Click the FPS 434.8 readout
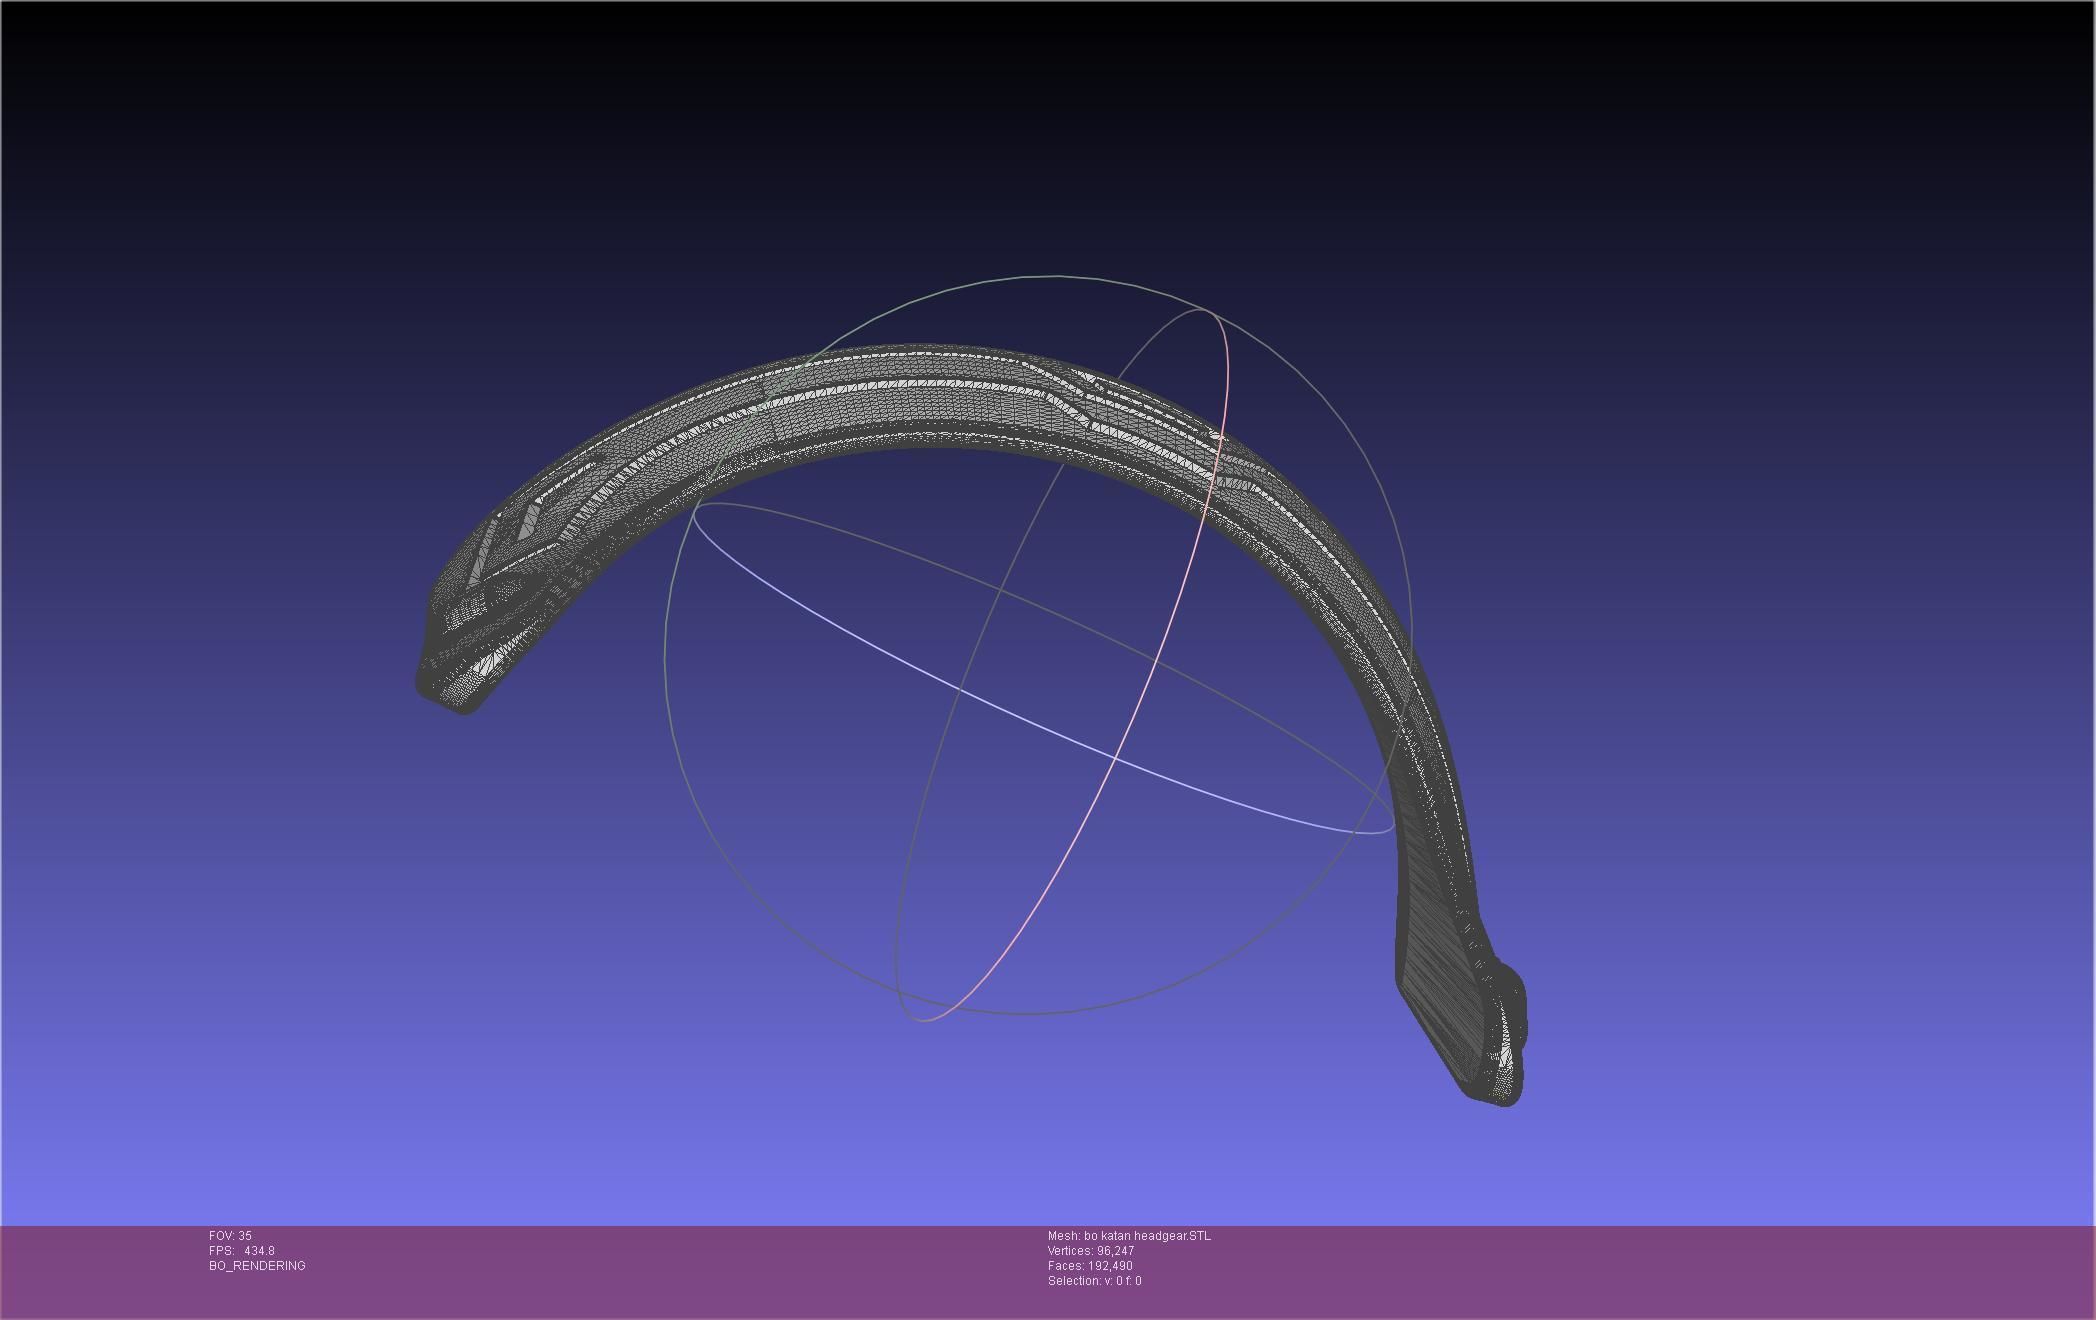 pyautogui.click(x=242, y=1251)
